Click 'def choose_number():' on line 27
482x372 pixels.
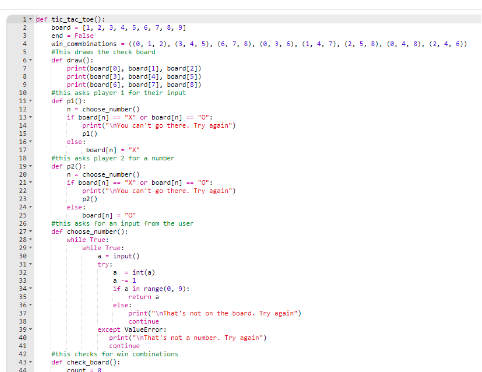(x=90, y=232)
